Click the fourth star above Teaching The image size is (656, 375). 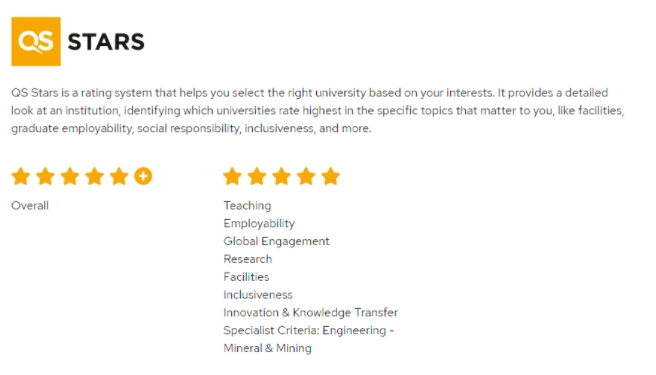click(306, 176)
